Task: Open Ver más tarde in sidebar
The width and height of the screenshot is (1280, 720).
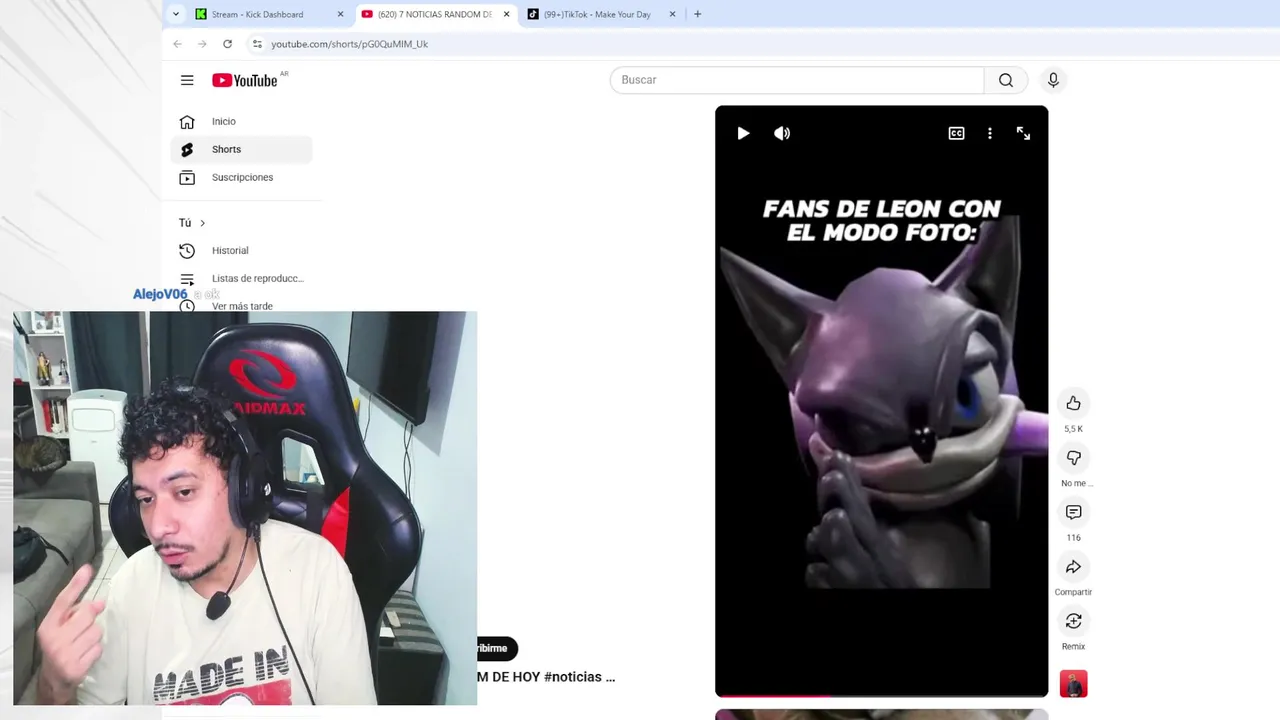Action: pos(242,306)
